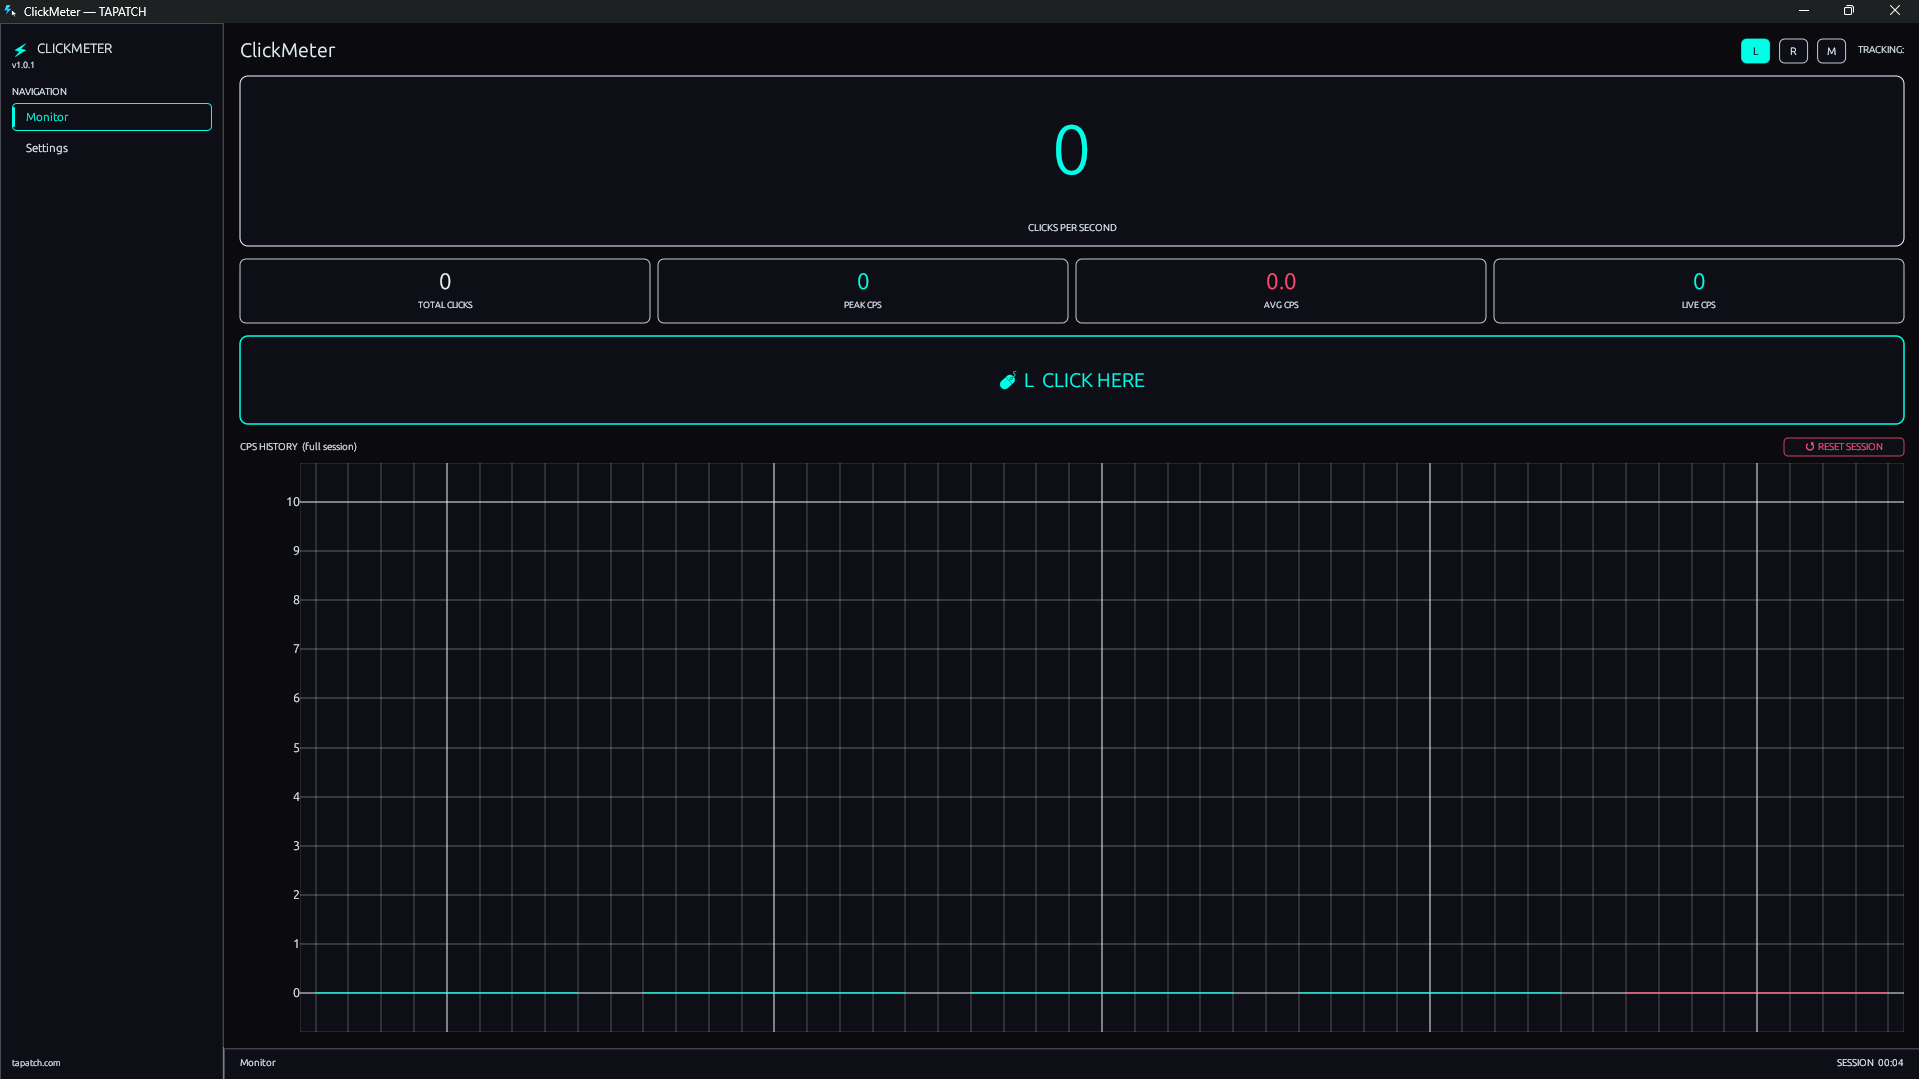
Task: Restore down the ClickMeter window
Action: tap(1849, 11)
